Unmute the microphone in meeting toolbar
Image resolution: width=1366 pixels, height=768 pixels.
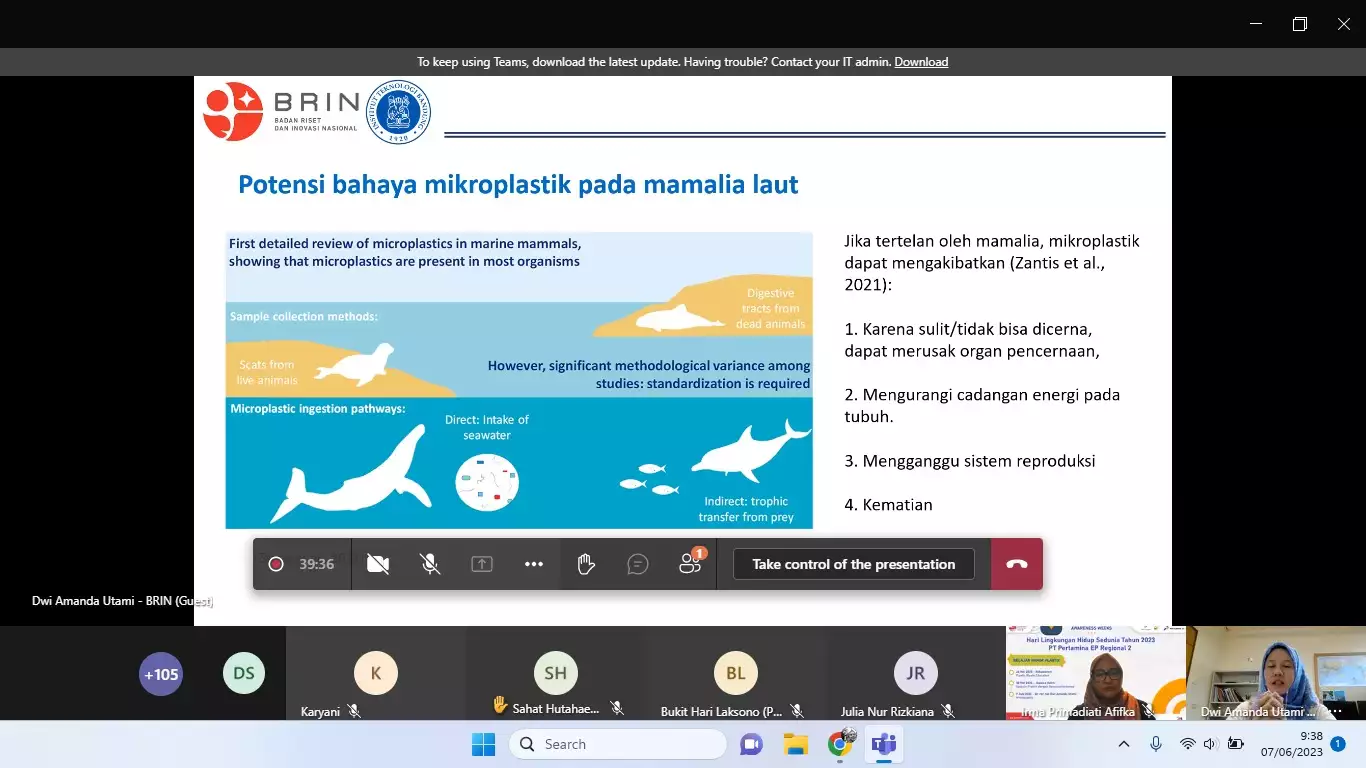coord(430,564)
